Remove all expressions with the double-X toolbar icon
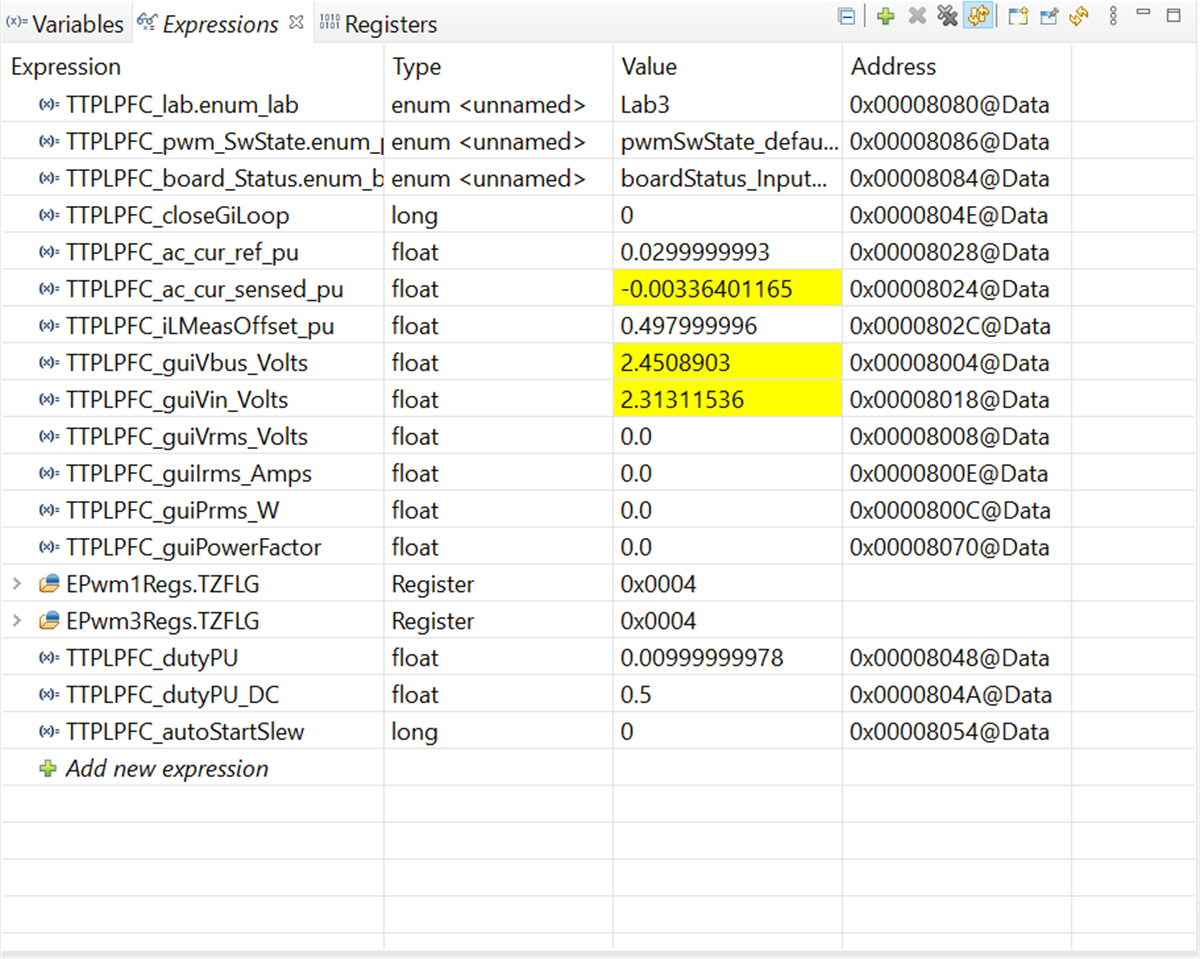 (x=948, y=16)
